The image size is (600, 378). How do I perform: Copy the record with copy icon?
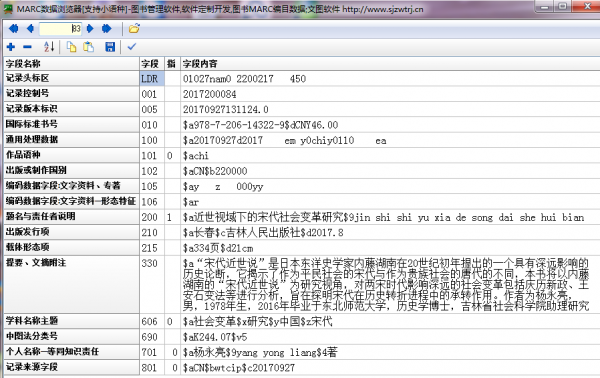tap(71, 47)
